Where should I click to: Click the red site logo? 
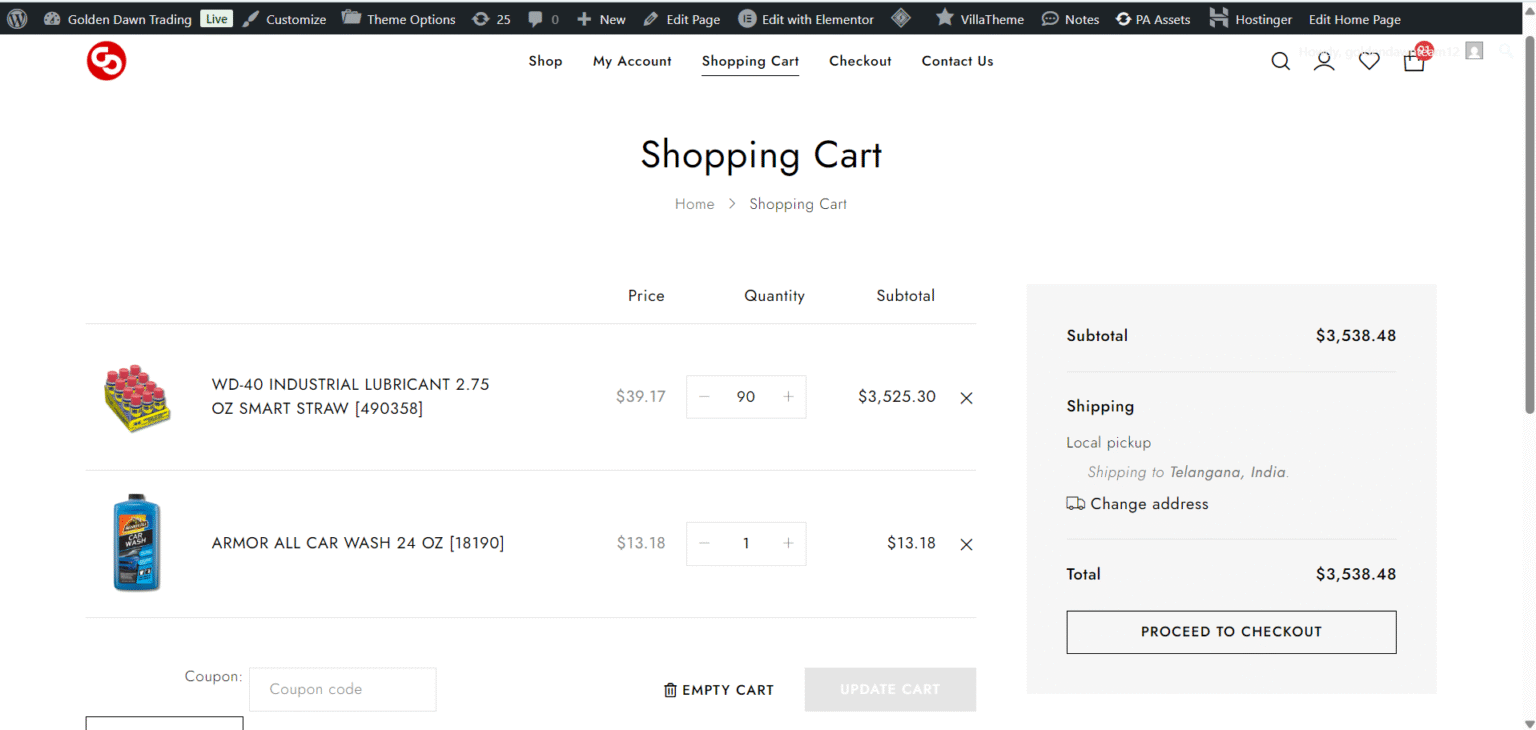click(x=106, y=62)
